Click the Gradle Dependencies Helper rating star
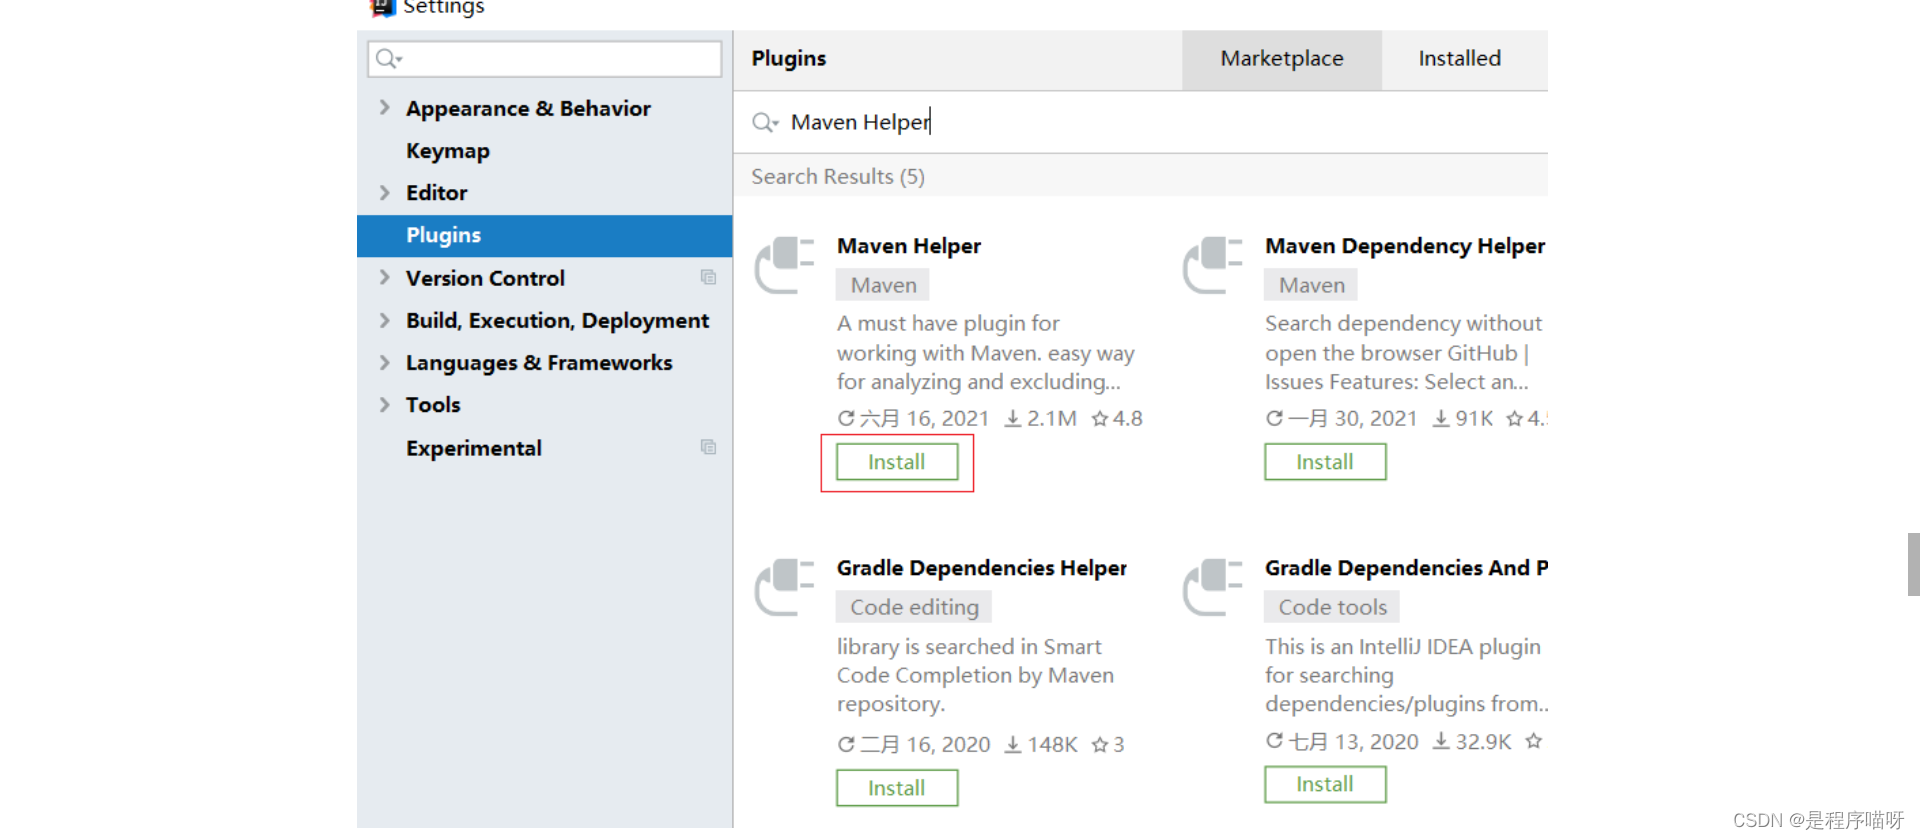 1100,744
